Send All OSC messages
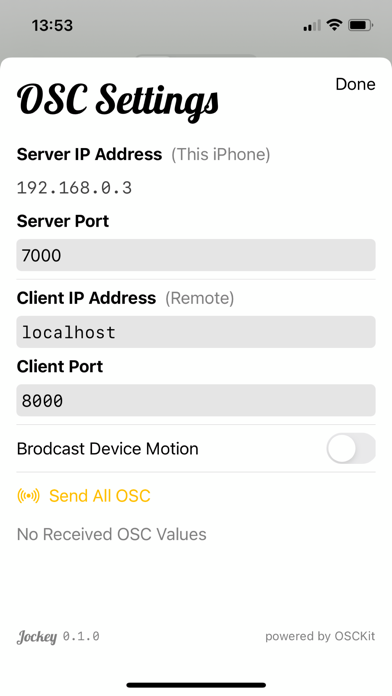This screenshot has width=392, height=696. tap(99, 496)
